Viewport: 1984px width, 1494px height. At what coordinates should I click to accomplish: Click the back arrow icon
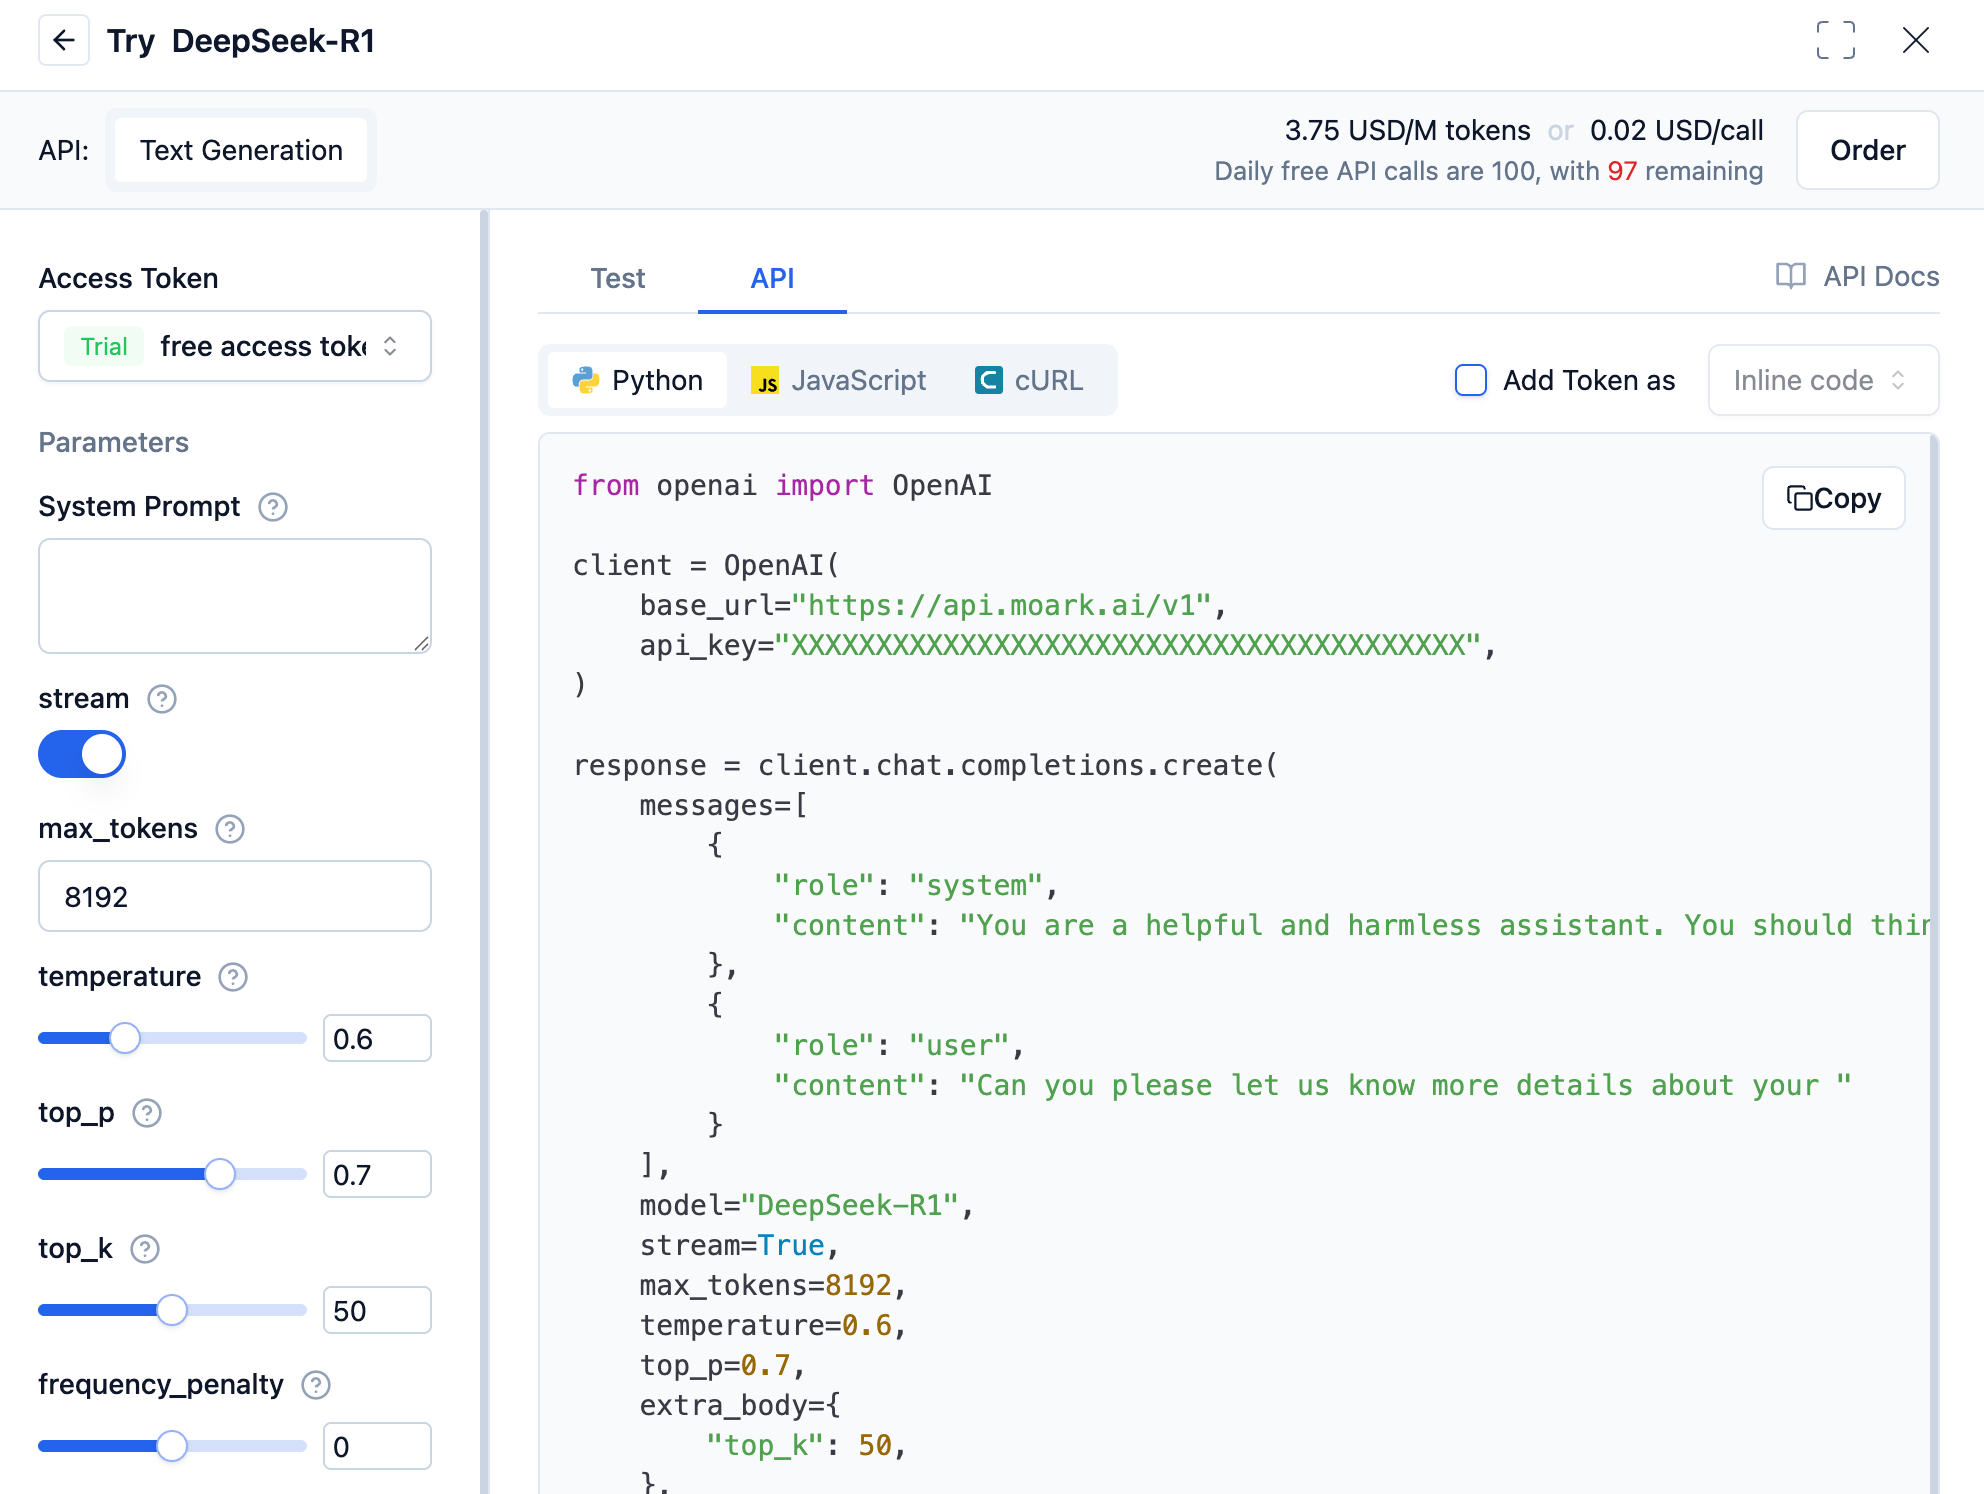coord(64,40)
